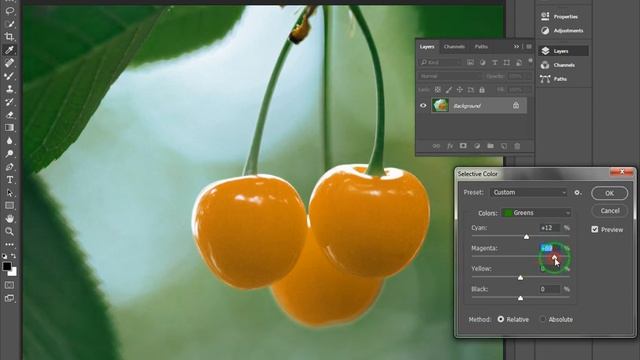Swap foreground and background colors
The image size is (640, 360).
click(13, 256)
